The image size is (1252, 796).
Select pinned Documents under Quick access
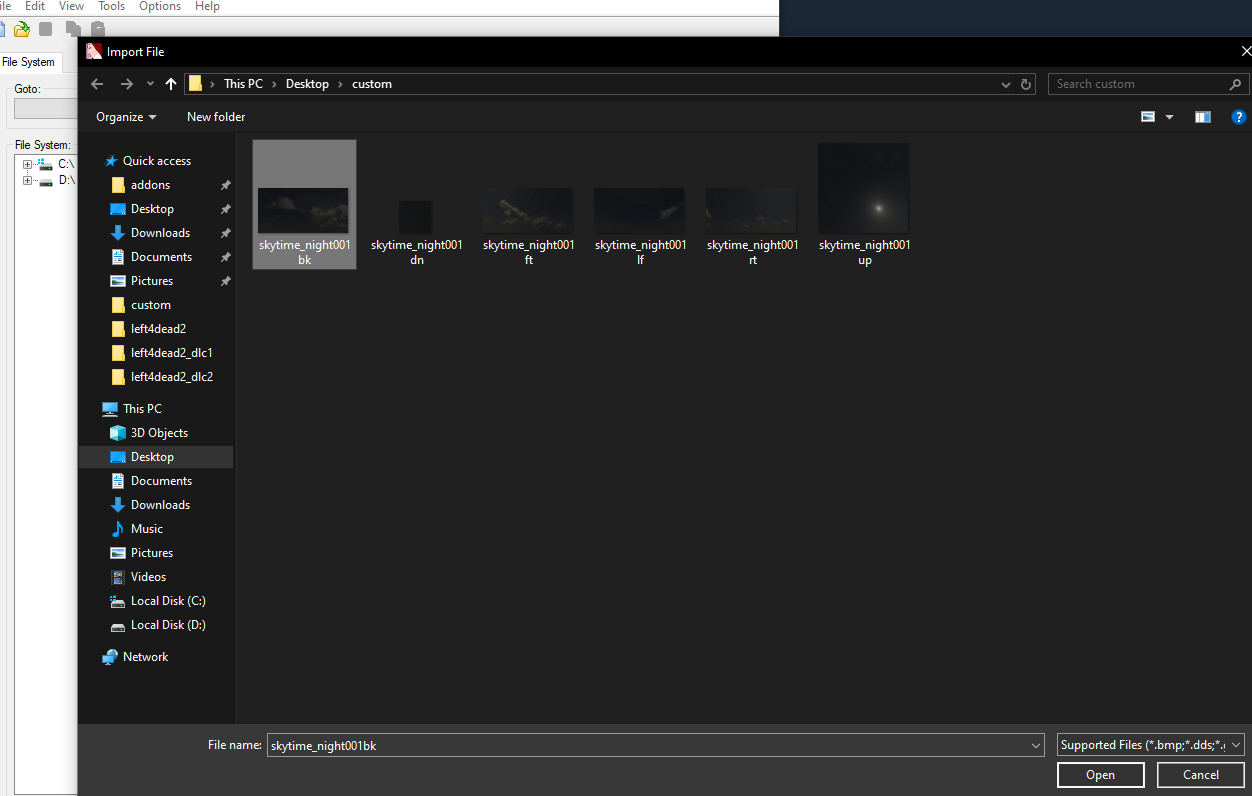pos(161,257)
